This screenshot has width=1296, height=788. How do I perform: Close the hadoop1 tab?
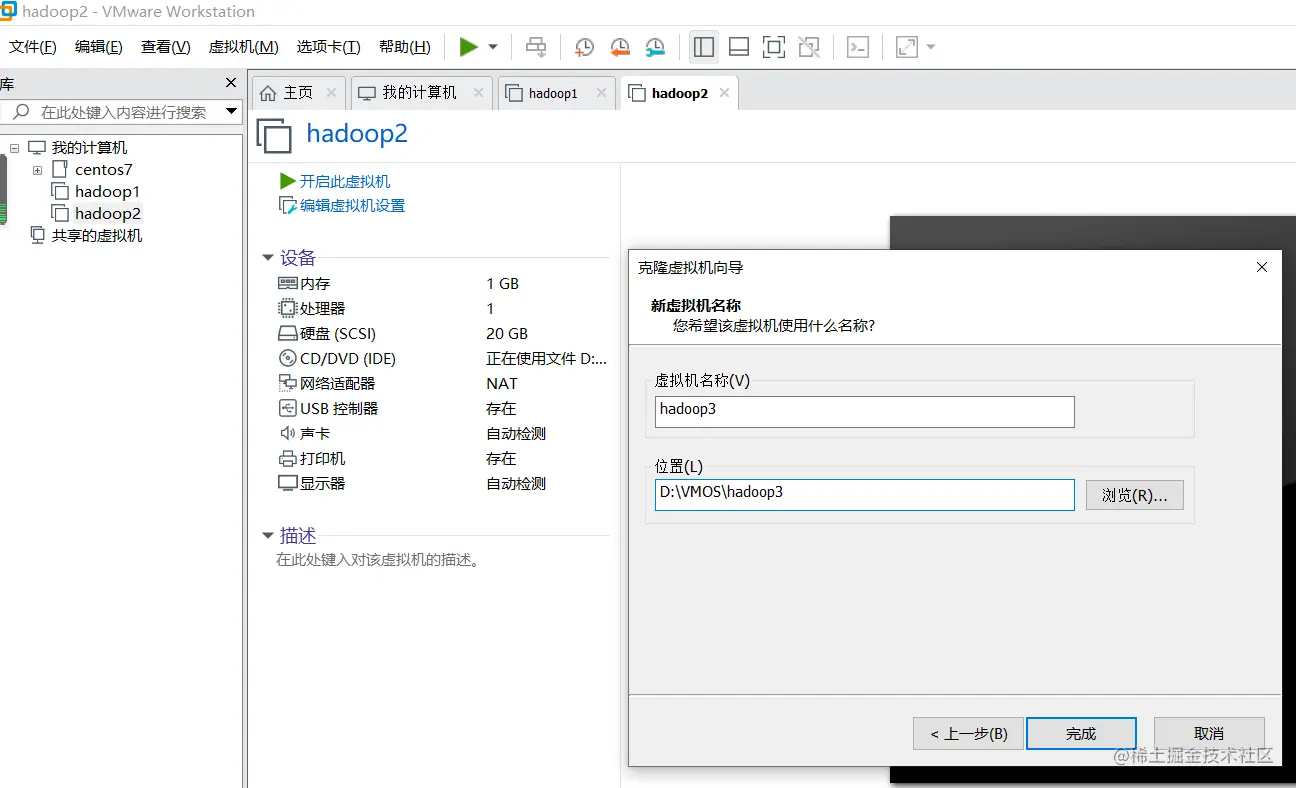[x=601, y=93]
